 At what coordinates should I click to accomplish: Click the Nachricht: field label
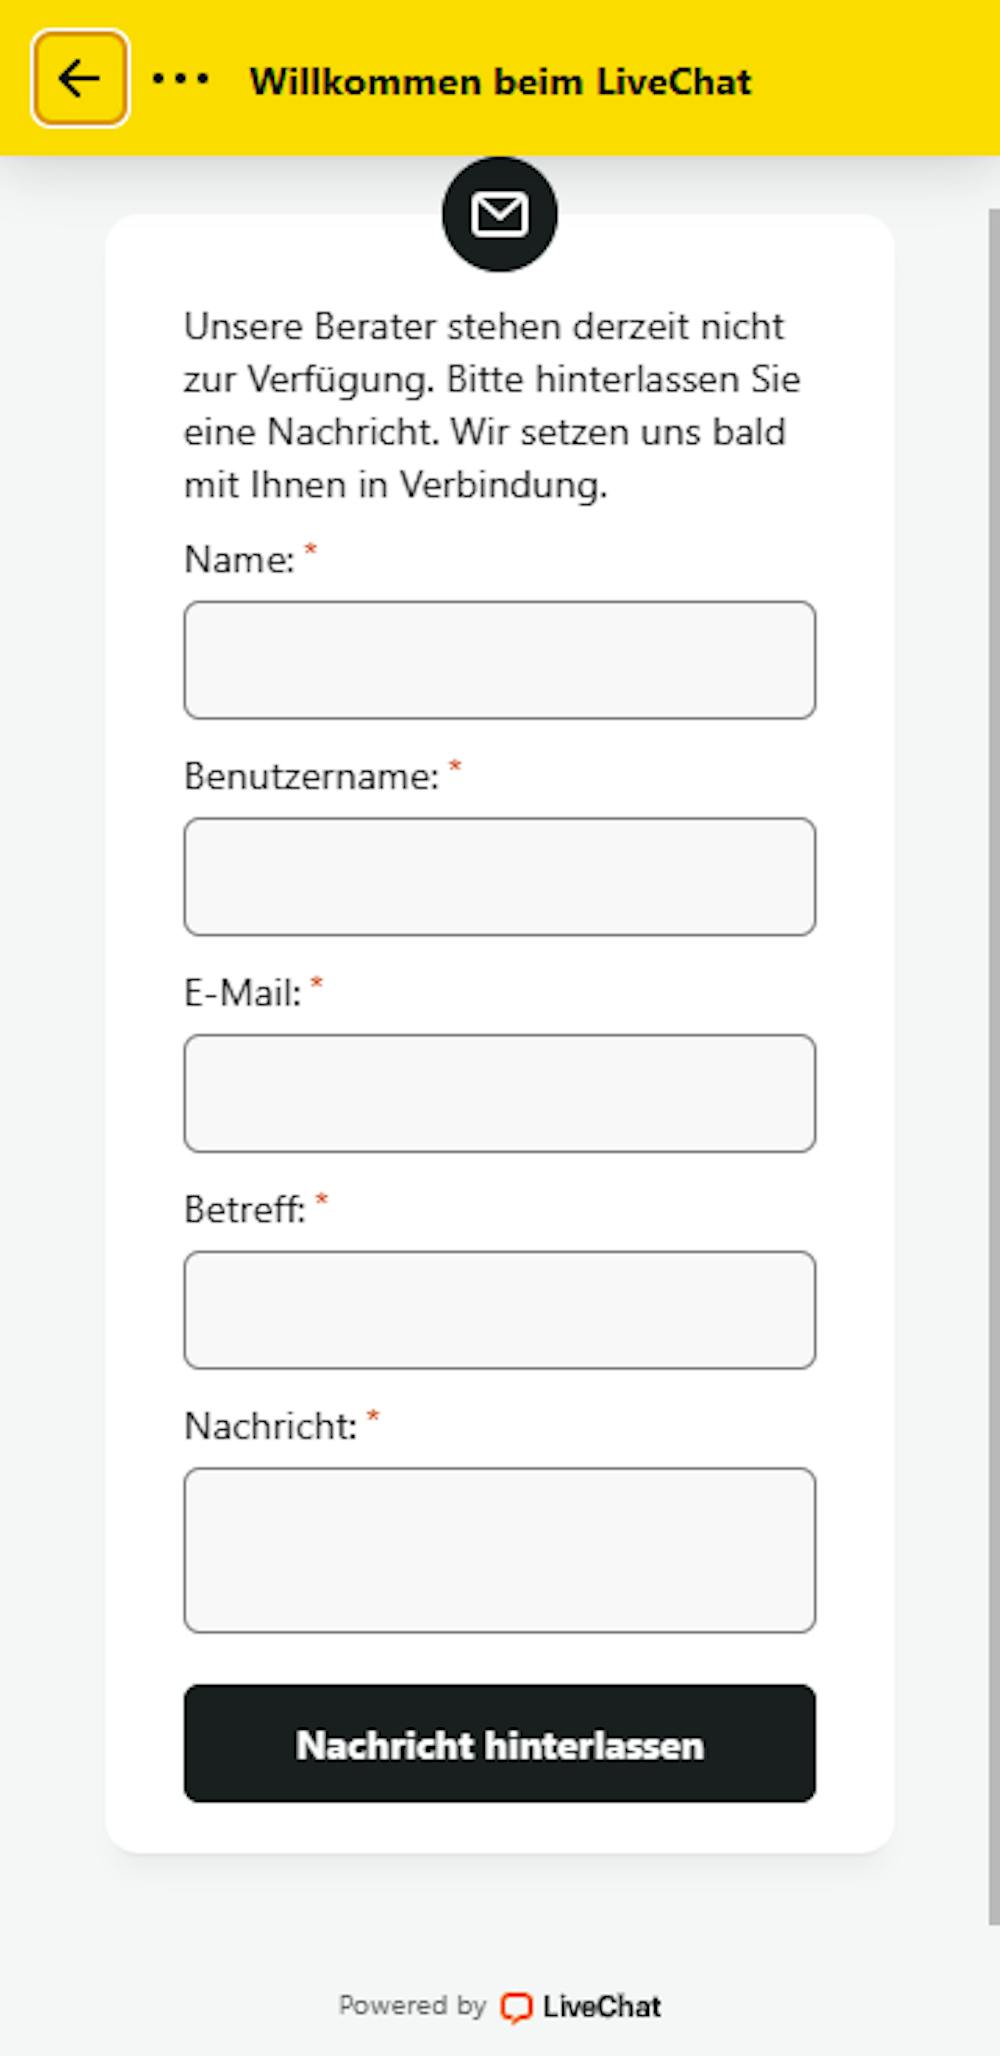pyautogui.click(x=271, y=1426)
